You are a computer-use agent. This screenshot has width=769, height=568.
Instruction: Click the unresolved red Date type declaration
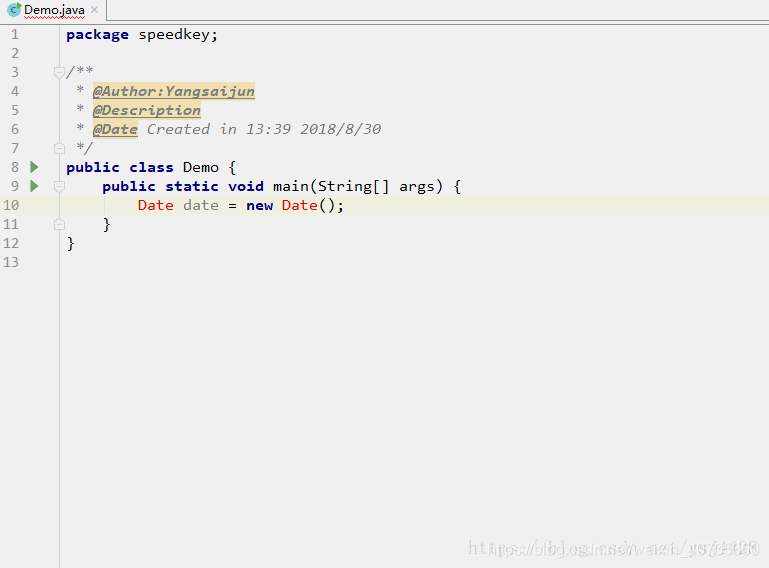point(155,206)
